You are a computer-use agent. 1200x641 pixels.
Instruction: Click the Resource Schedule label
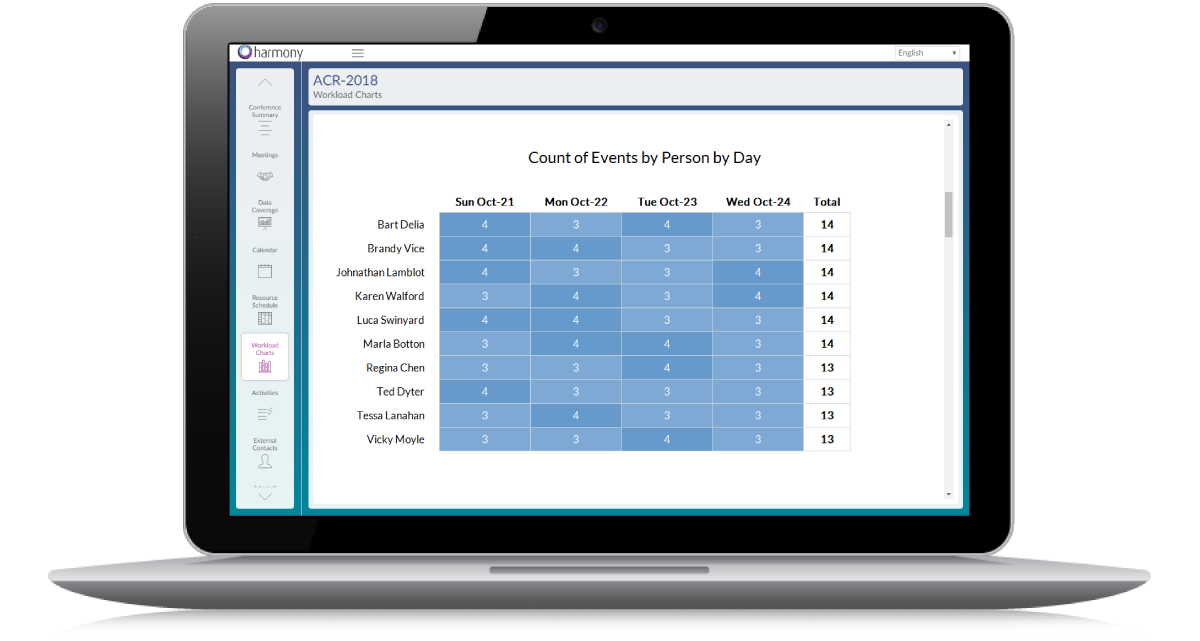pyautogui.click(x=265, y=301)
